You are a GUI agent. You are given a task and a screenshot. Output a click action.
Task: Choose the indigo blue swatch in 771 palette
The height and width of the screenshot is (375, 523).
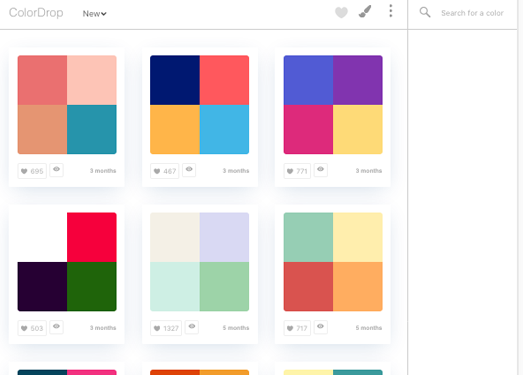click(308, 80)
